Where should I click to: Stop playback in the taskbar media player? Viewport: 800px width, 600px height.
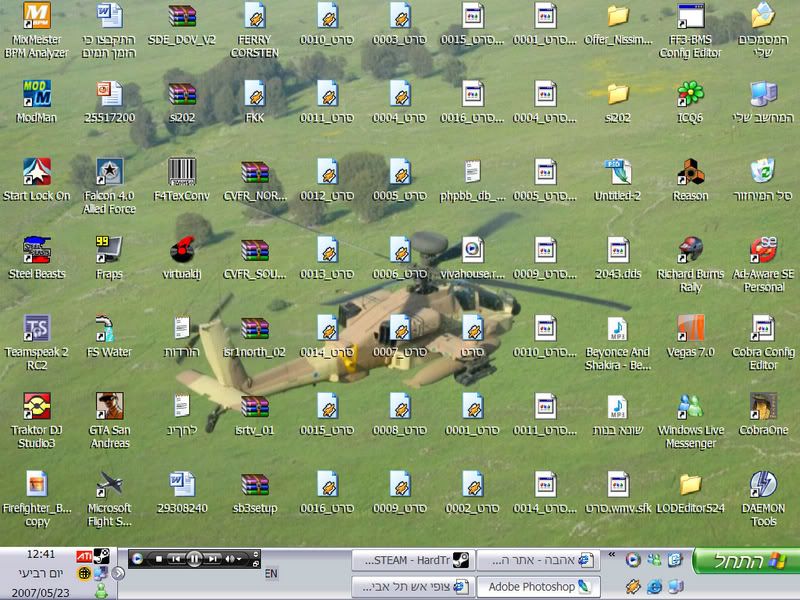point(157,558)
